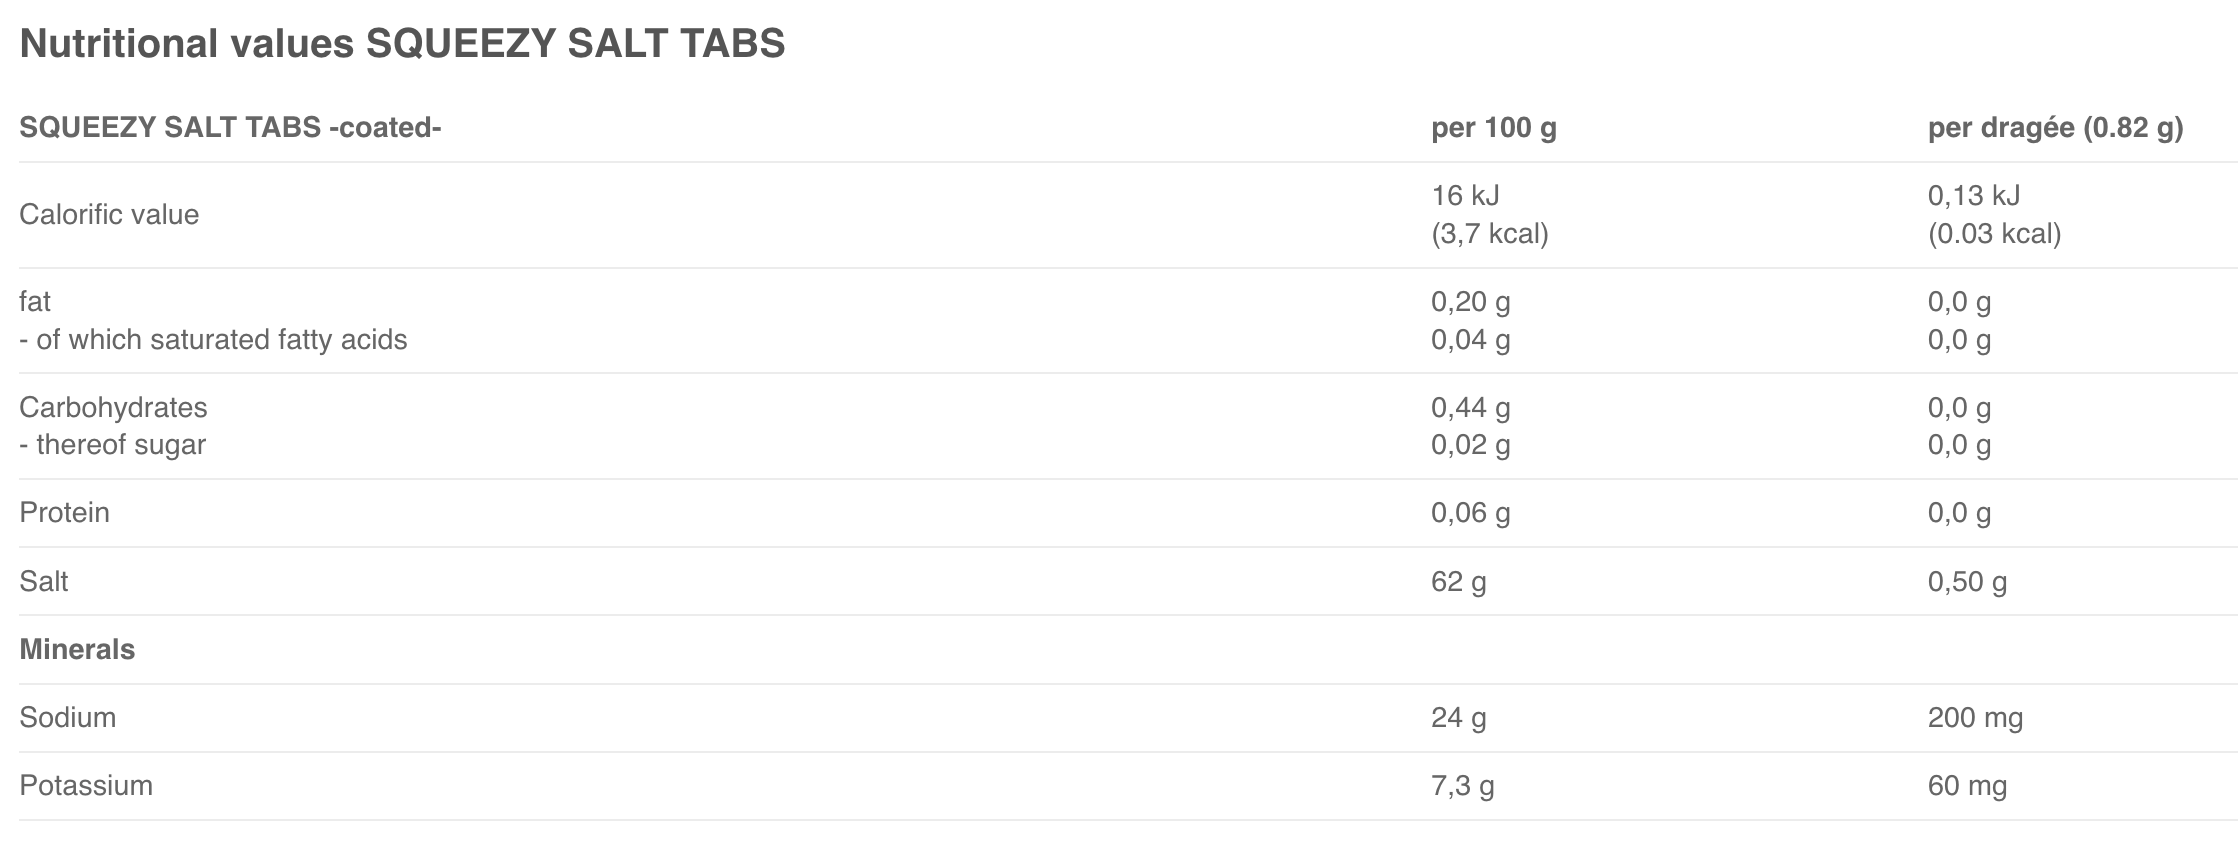Select the per 100 g column header

point(1493,128)
